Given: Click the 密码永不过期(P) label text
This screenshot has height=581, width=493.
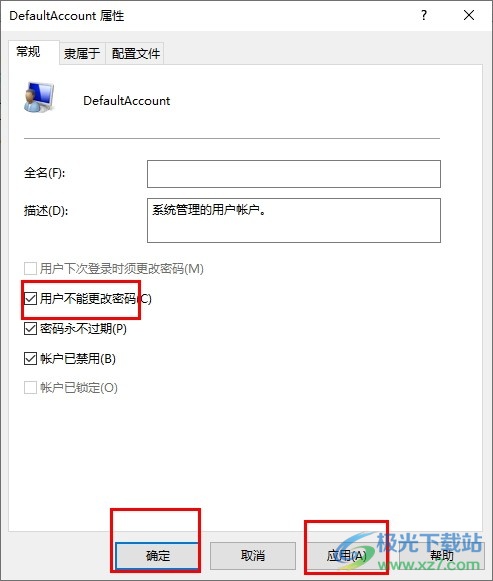Looking at the screenshot, I should [83, 328].
